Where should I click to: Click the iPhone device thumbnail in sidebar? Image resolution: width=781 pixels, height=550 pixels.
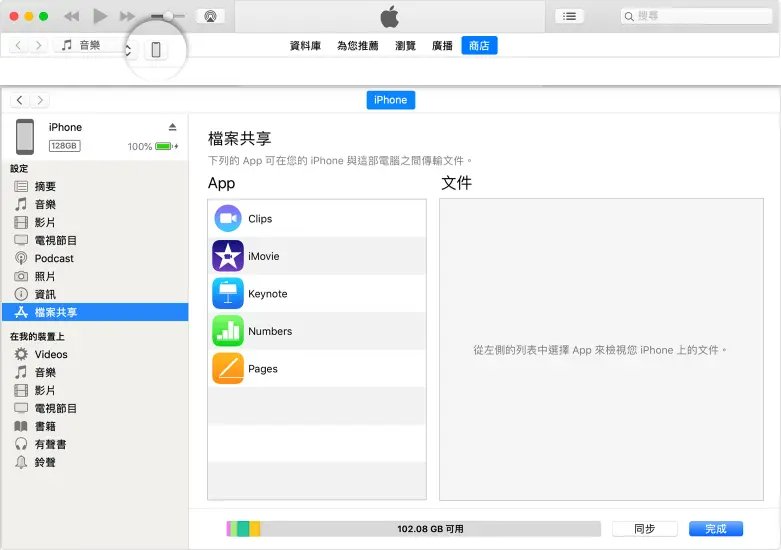coord(25,137)
